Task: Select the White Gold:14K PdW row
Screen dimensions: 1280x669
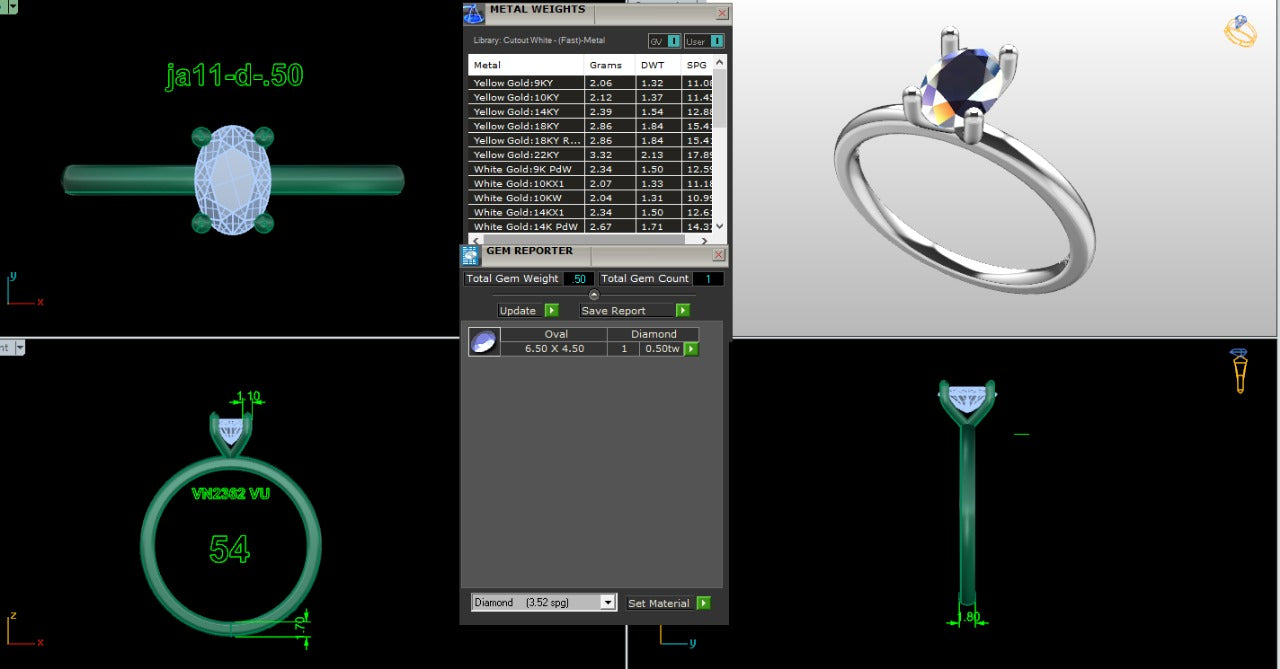Action: [x=590, y=227]
